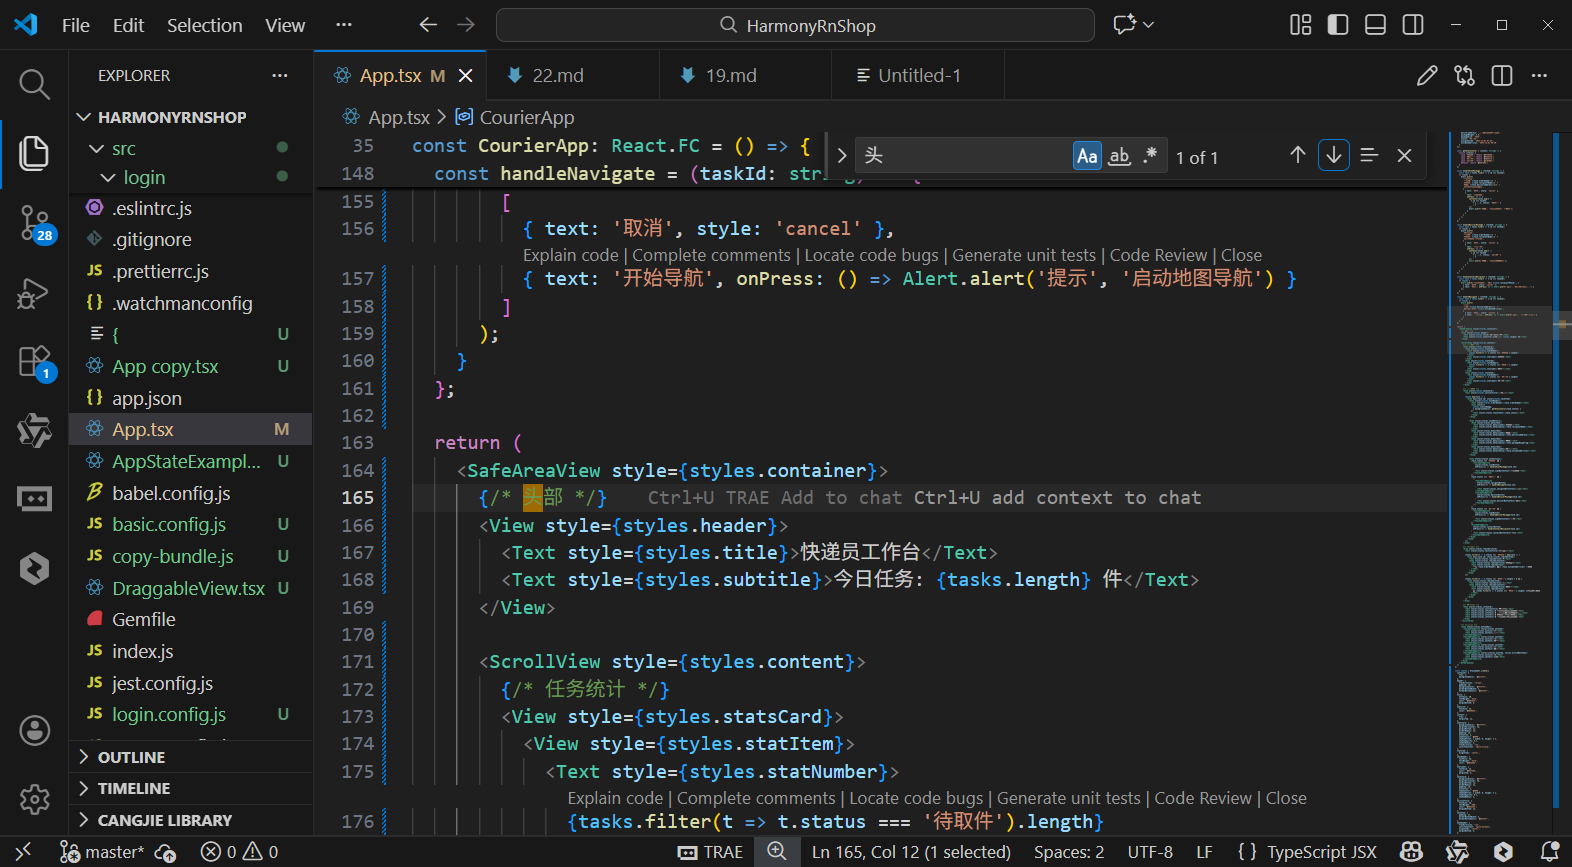Open the File menu
This screenshot has height=867, width=1572.
click(x=76, y=25)
